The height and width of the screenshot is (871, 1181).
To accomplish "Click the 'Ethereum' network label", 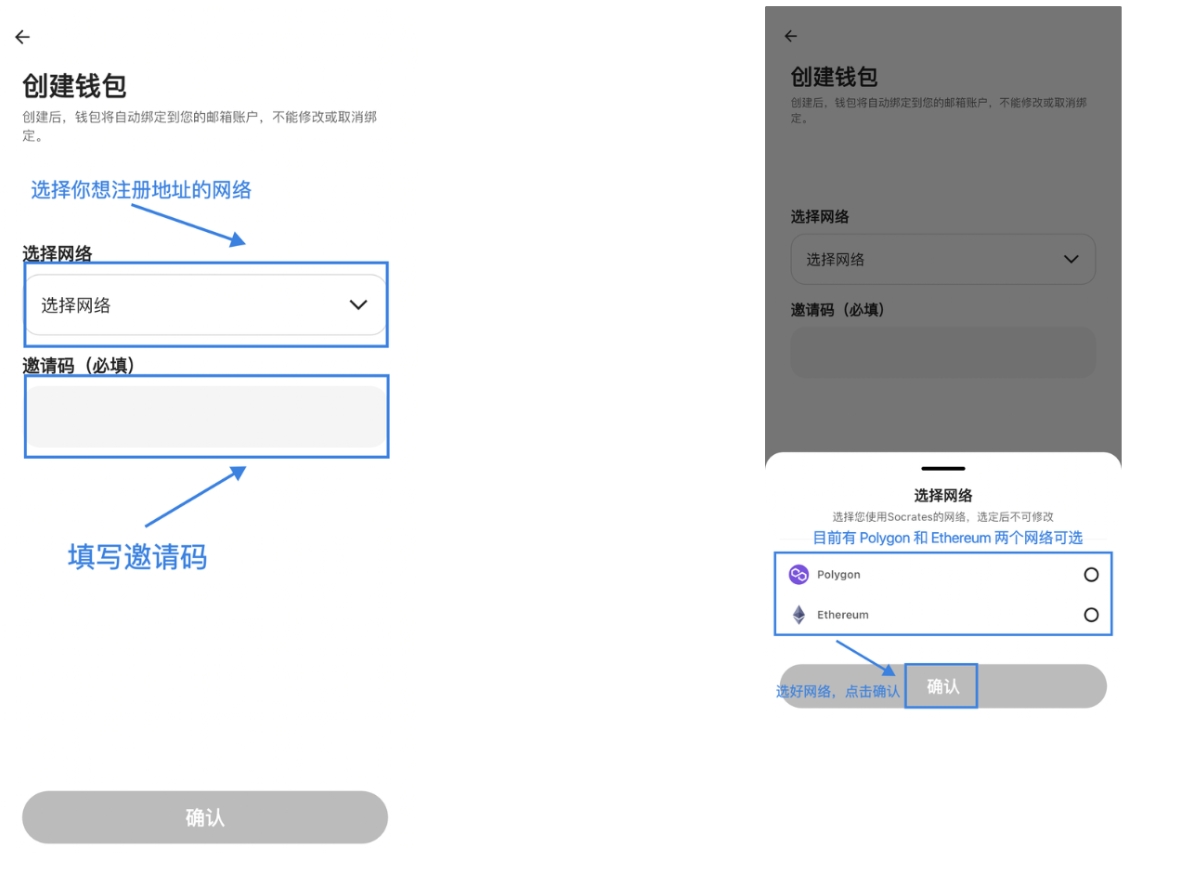I will click(x=843, y=615).
